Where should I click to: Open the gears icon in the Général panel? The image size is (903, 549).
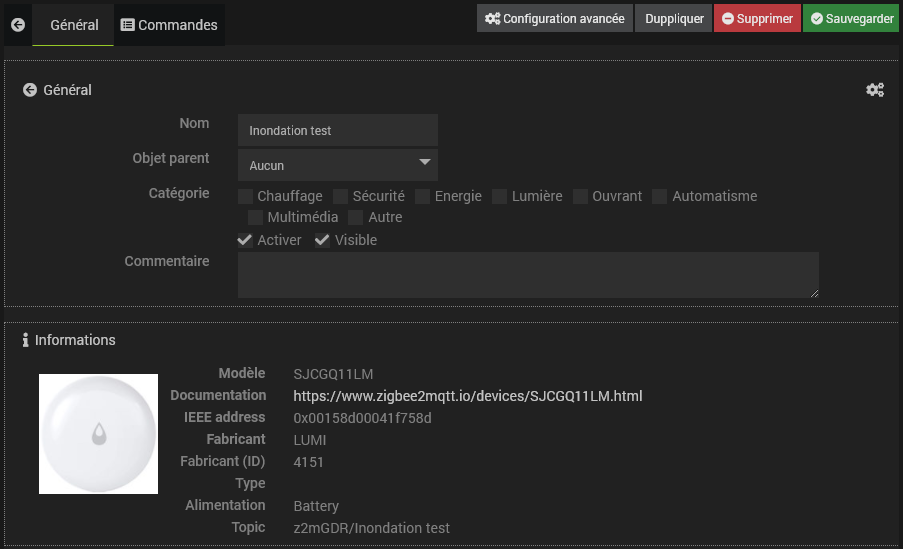click(875, 90)
